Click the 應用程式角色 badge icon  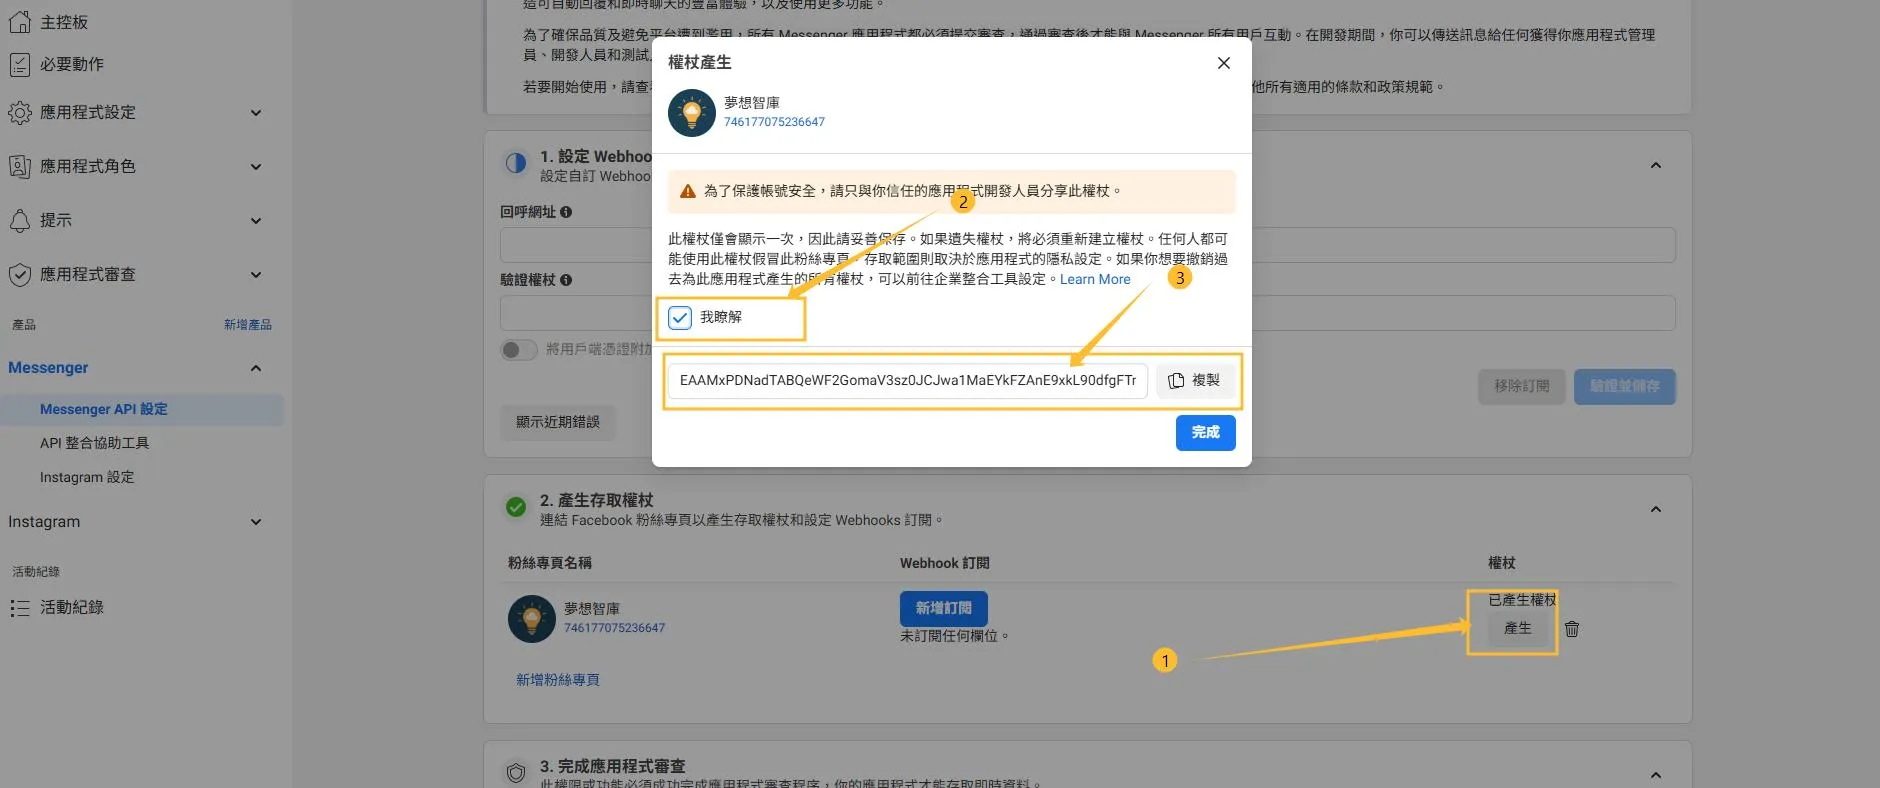click(20, 167)
